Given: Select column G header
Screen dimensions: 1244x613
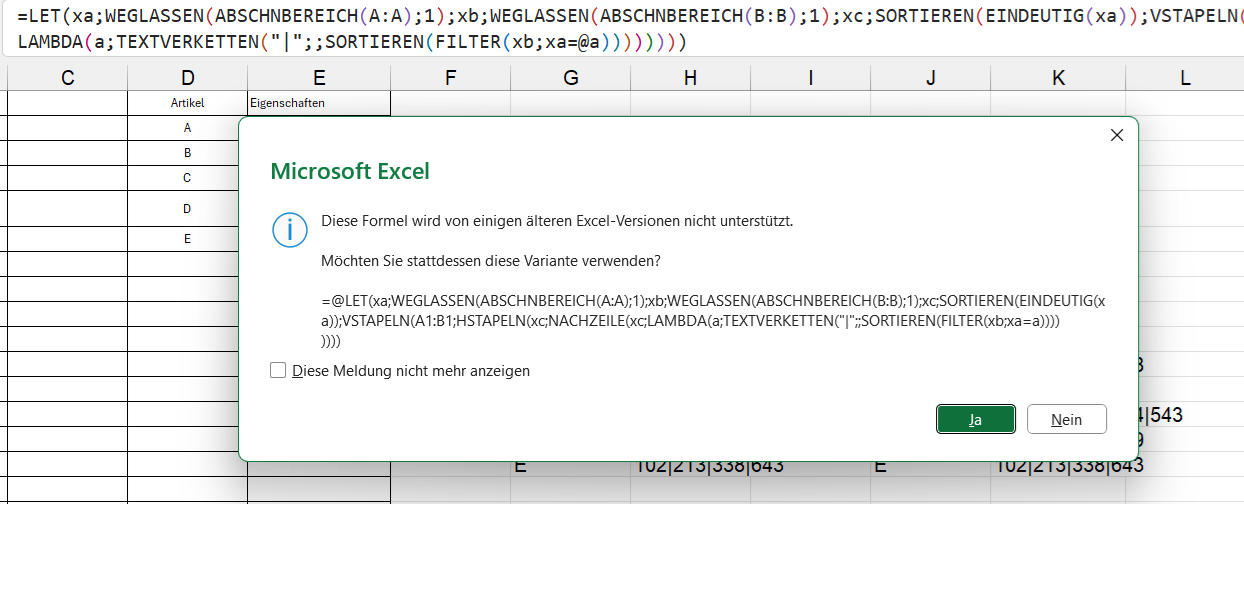Looking at the screenshot, I should [570, 78].
